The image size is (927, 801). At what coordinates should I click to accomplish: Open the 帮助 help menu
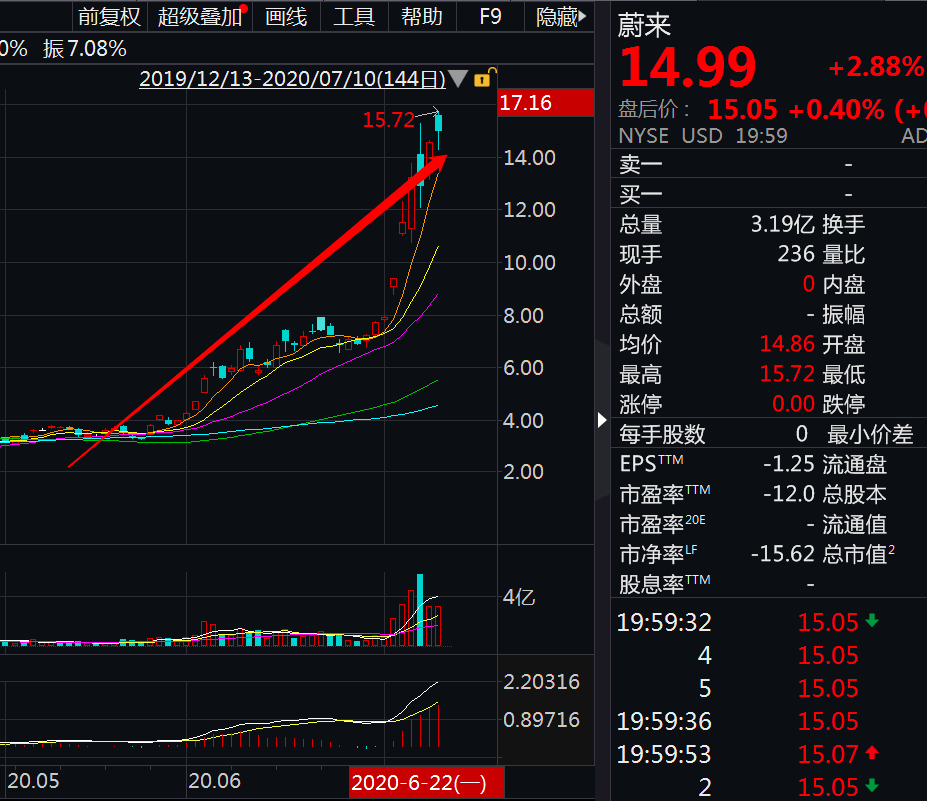422,17
